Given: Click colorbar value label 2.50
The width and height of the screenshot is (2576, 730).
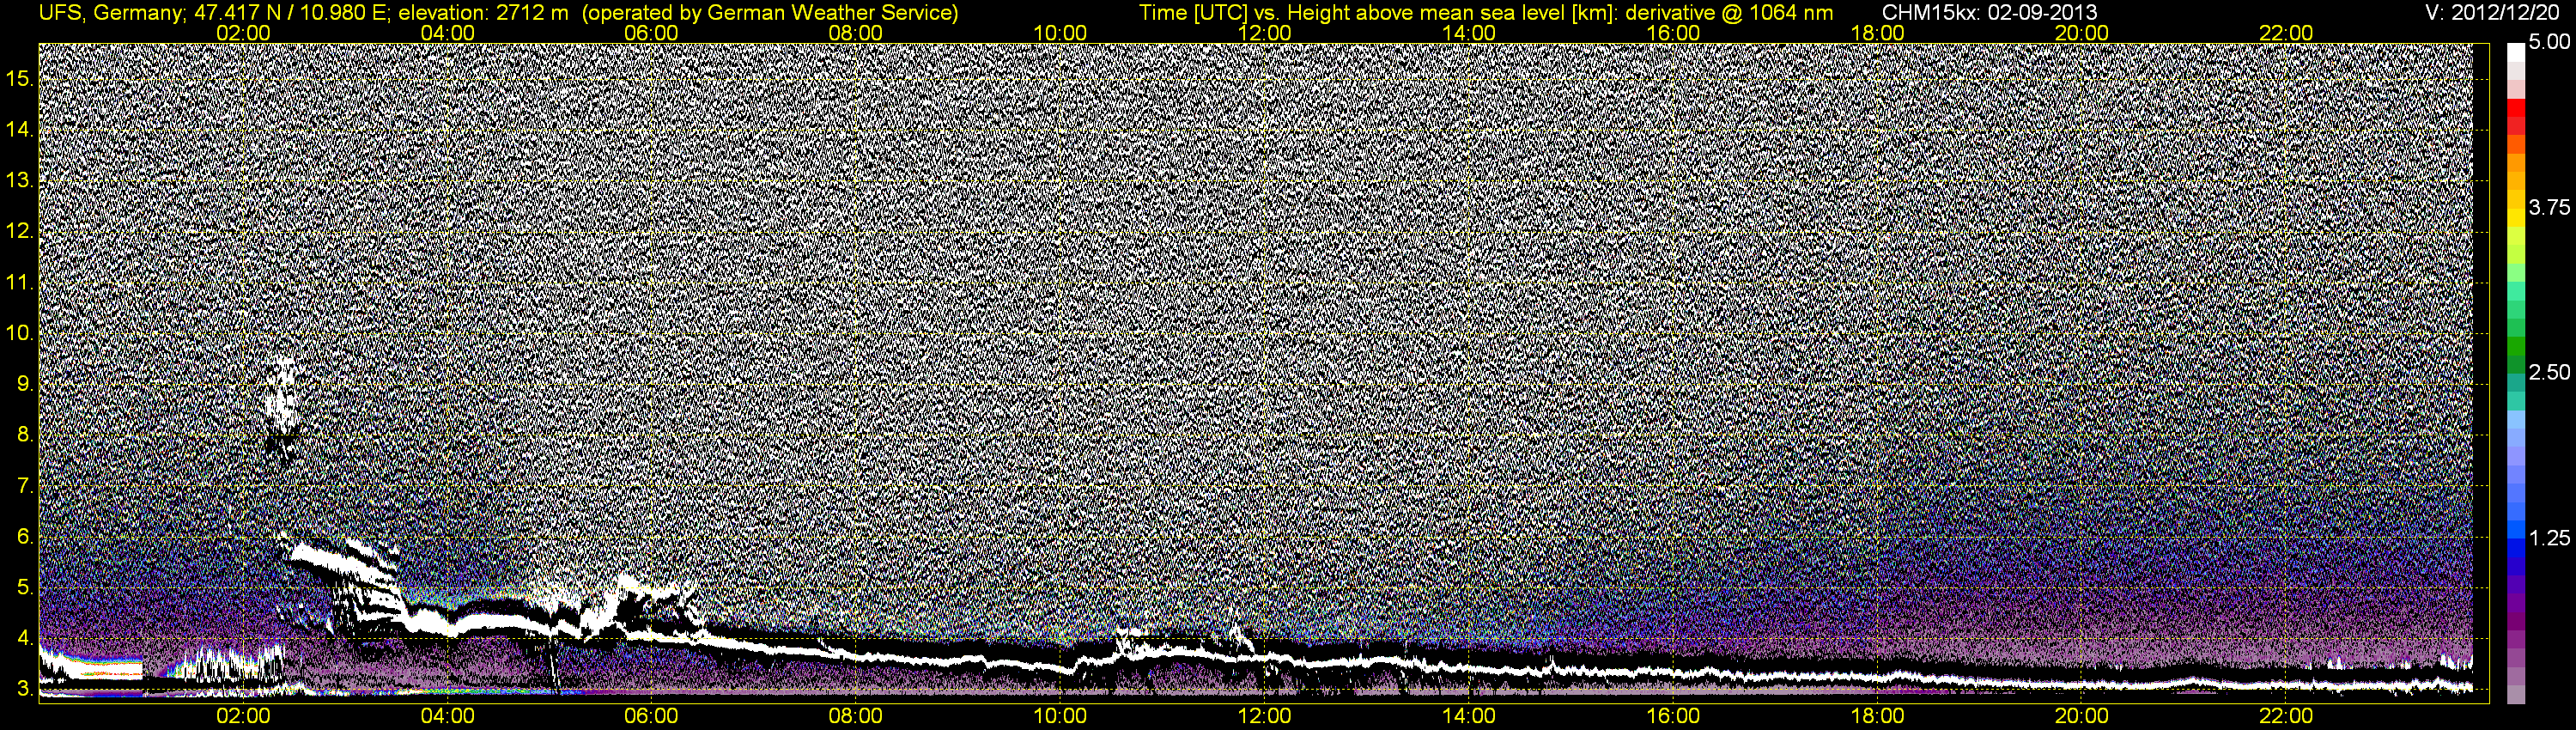Looking at the screenshot, I should pos(2549,372).
